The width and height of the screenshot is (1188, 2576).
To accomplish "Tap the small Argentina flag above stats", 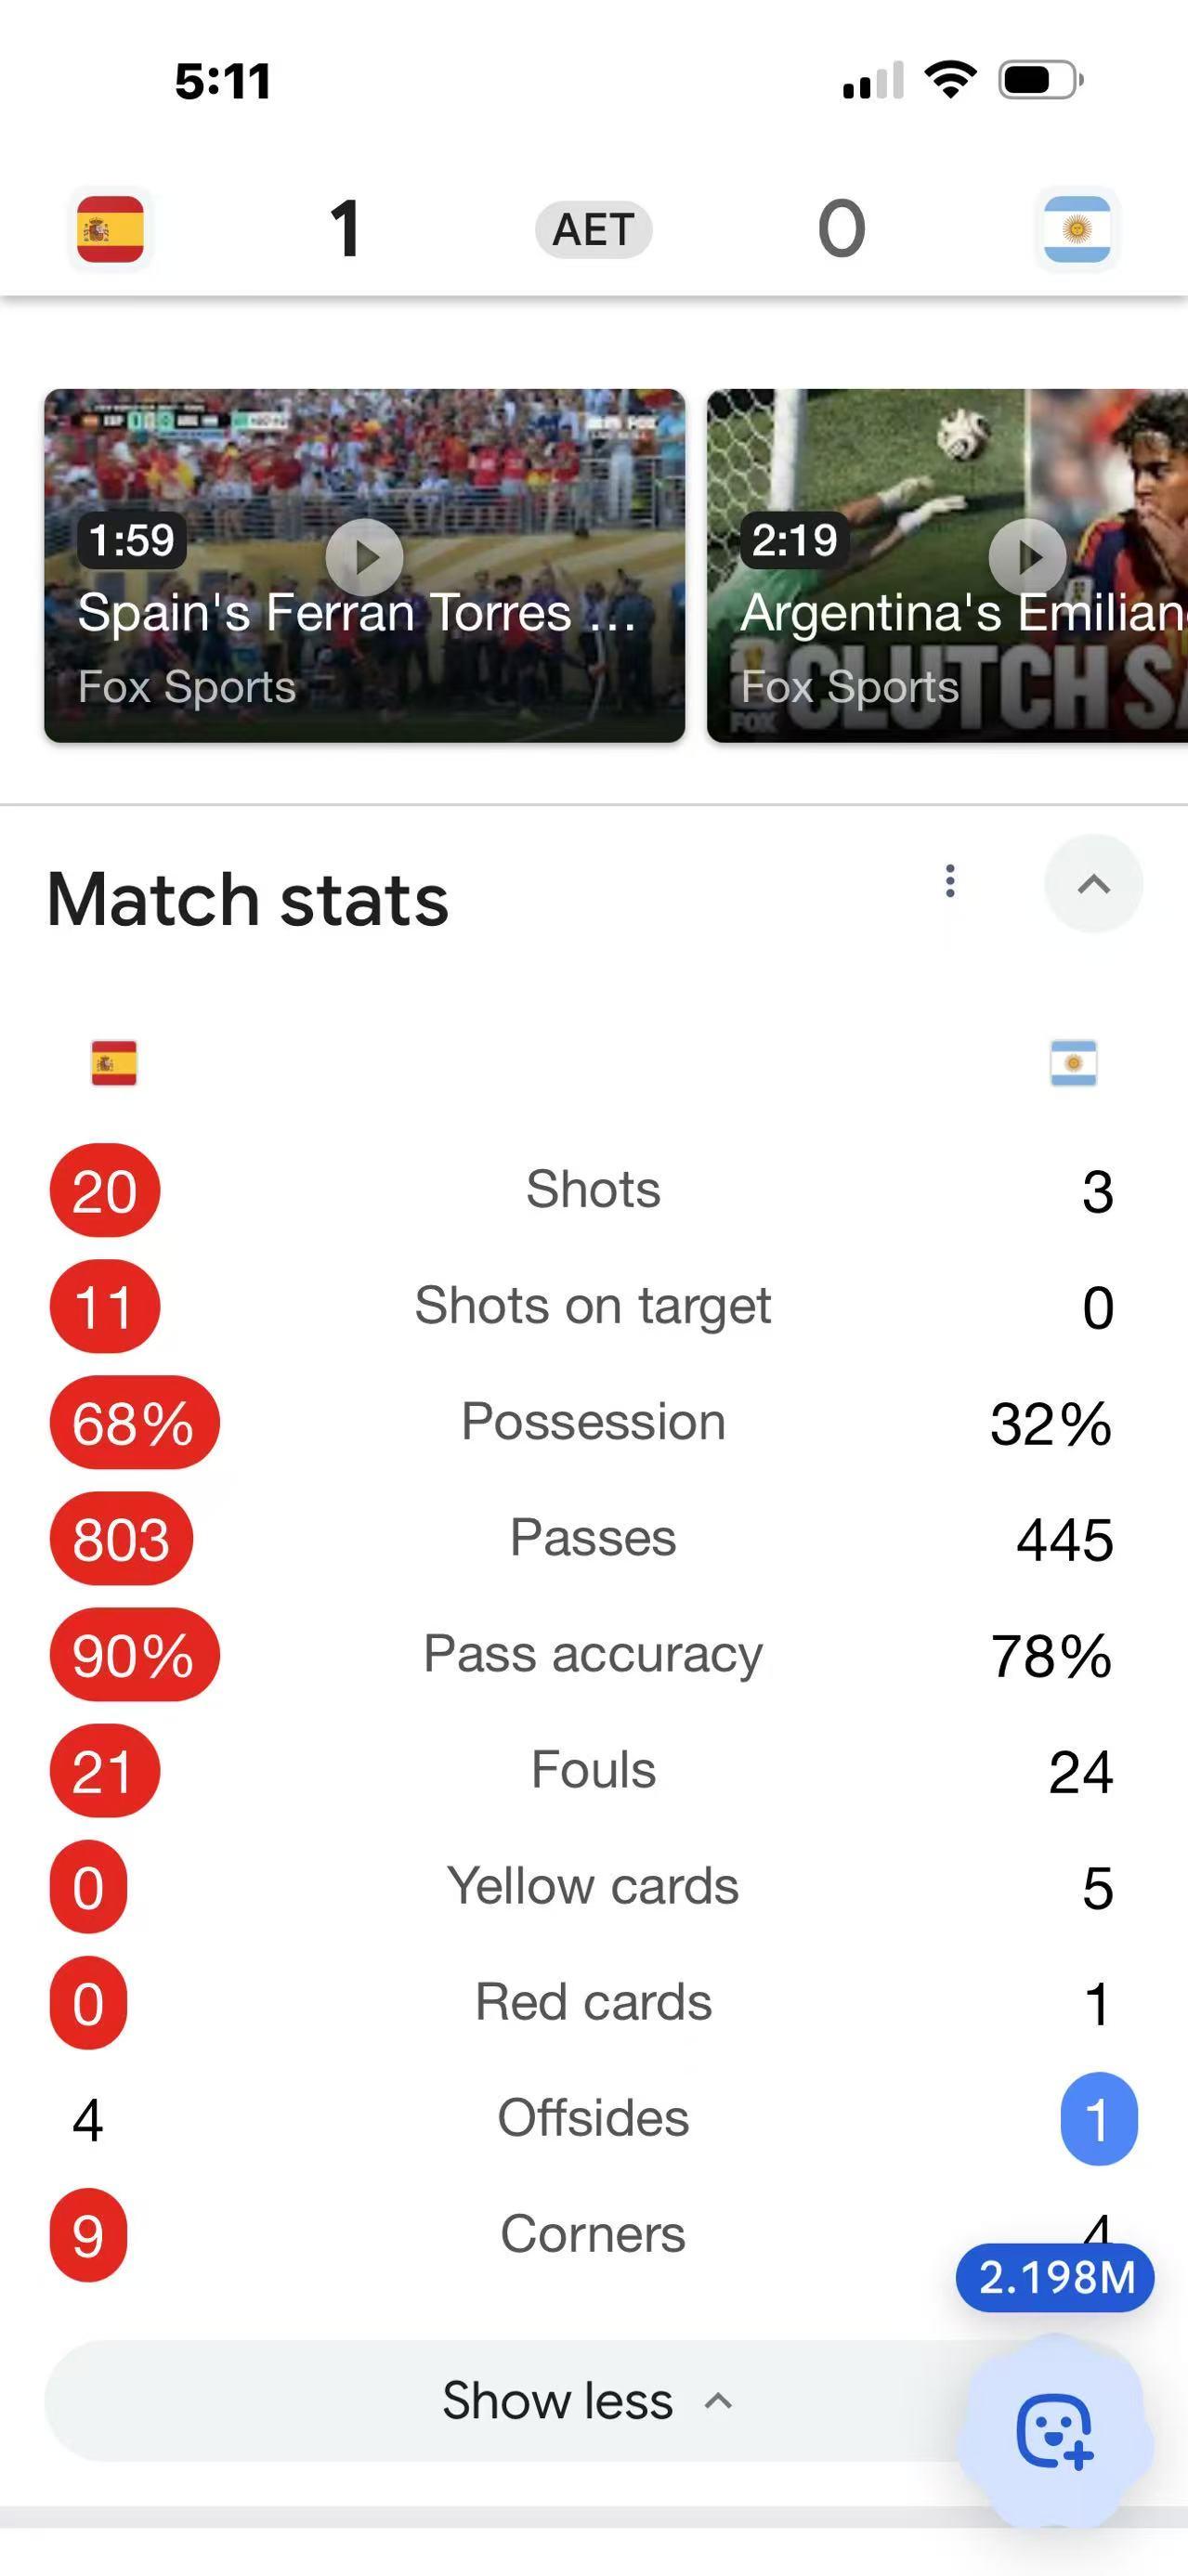I will 1074,1063.
